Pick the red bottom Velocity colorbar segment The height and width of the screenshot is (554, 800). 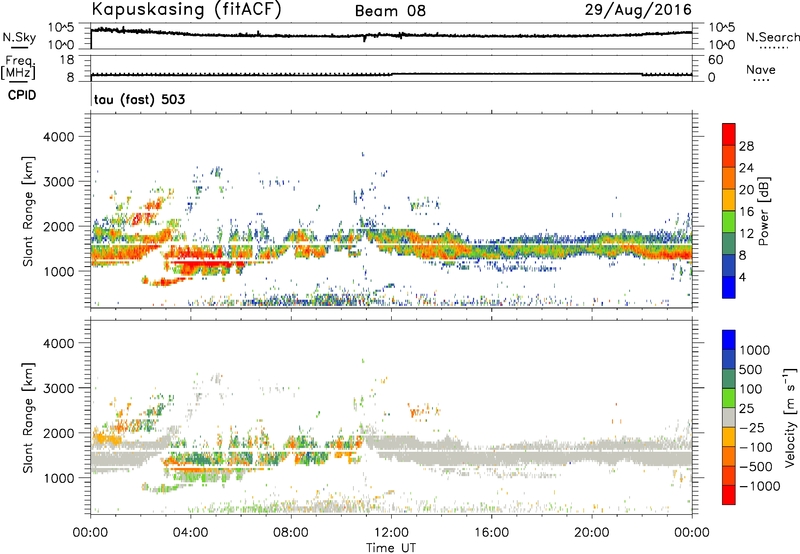729,495
